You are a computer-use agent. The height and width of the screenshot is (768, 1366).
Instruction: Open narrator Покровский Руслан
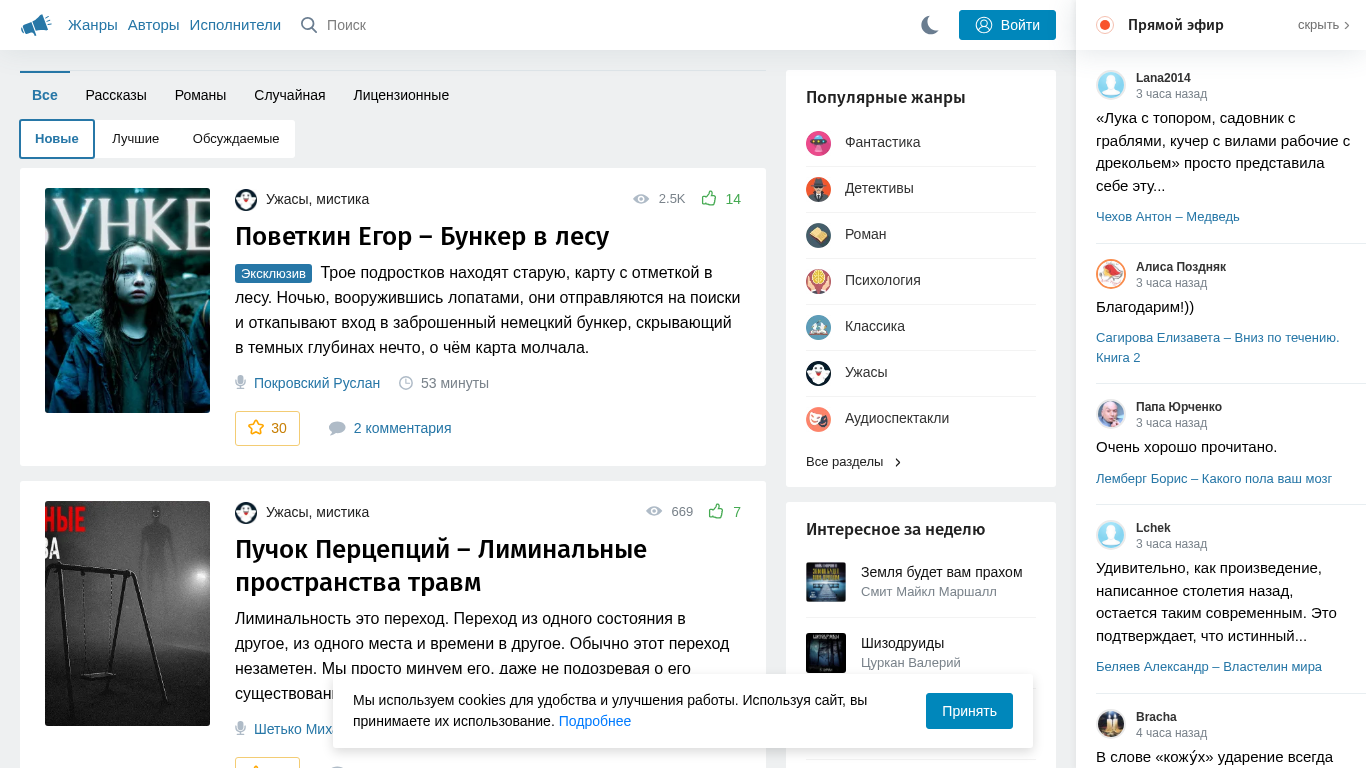click(x=317, y=383)
